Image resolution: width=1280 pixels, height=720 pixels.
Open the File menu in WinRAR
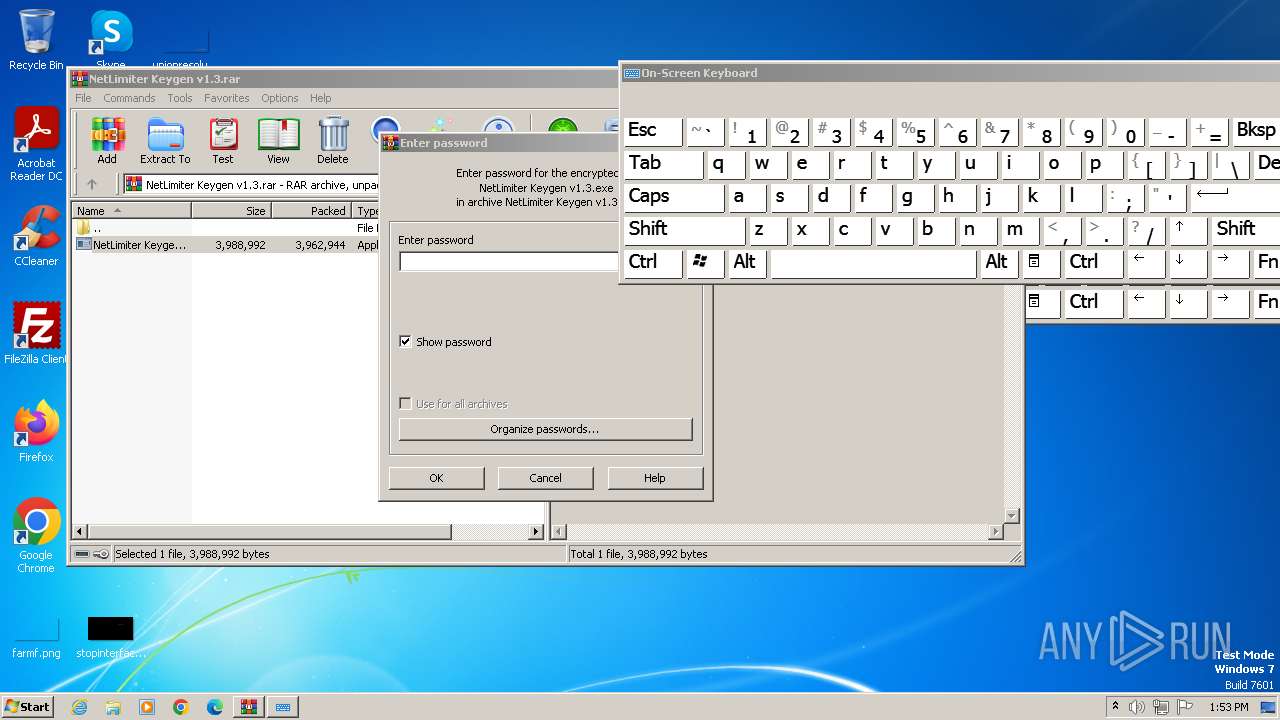[x=83, y=98]
